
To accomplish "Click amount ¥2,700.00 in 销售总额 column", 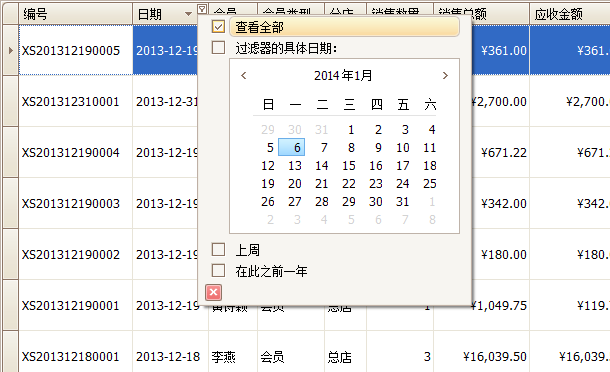I will tap(499, 102).
